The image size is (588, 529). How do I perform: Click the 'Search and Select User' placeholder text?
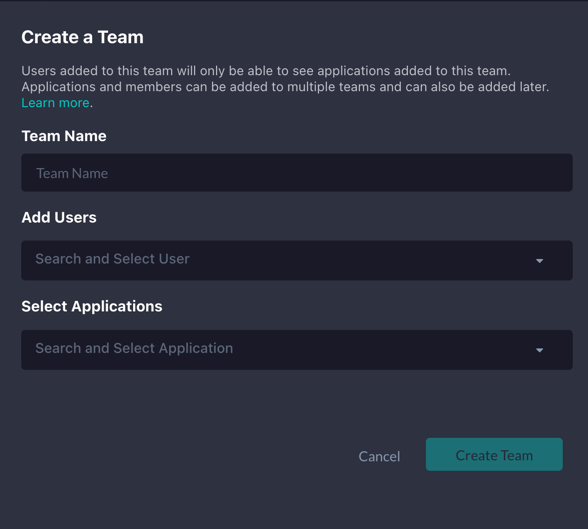112,259
